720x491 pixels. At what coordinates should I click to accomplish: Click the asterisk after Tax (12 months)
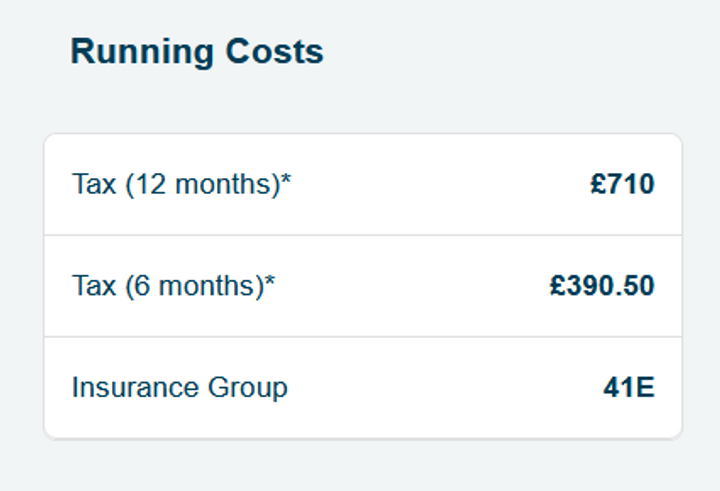286,179
